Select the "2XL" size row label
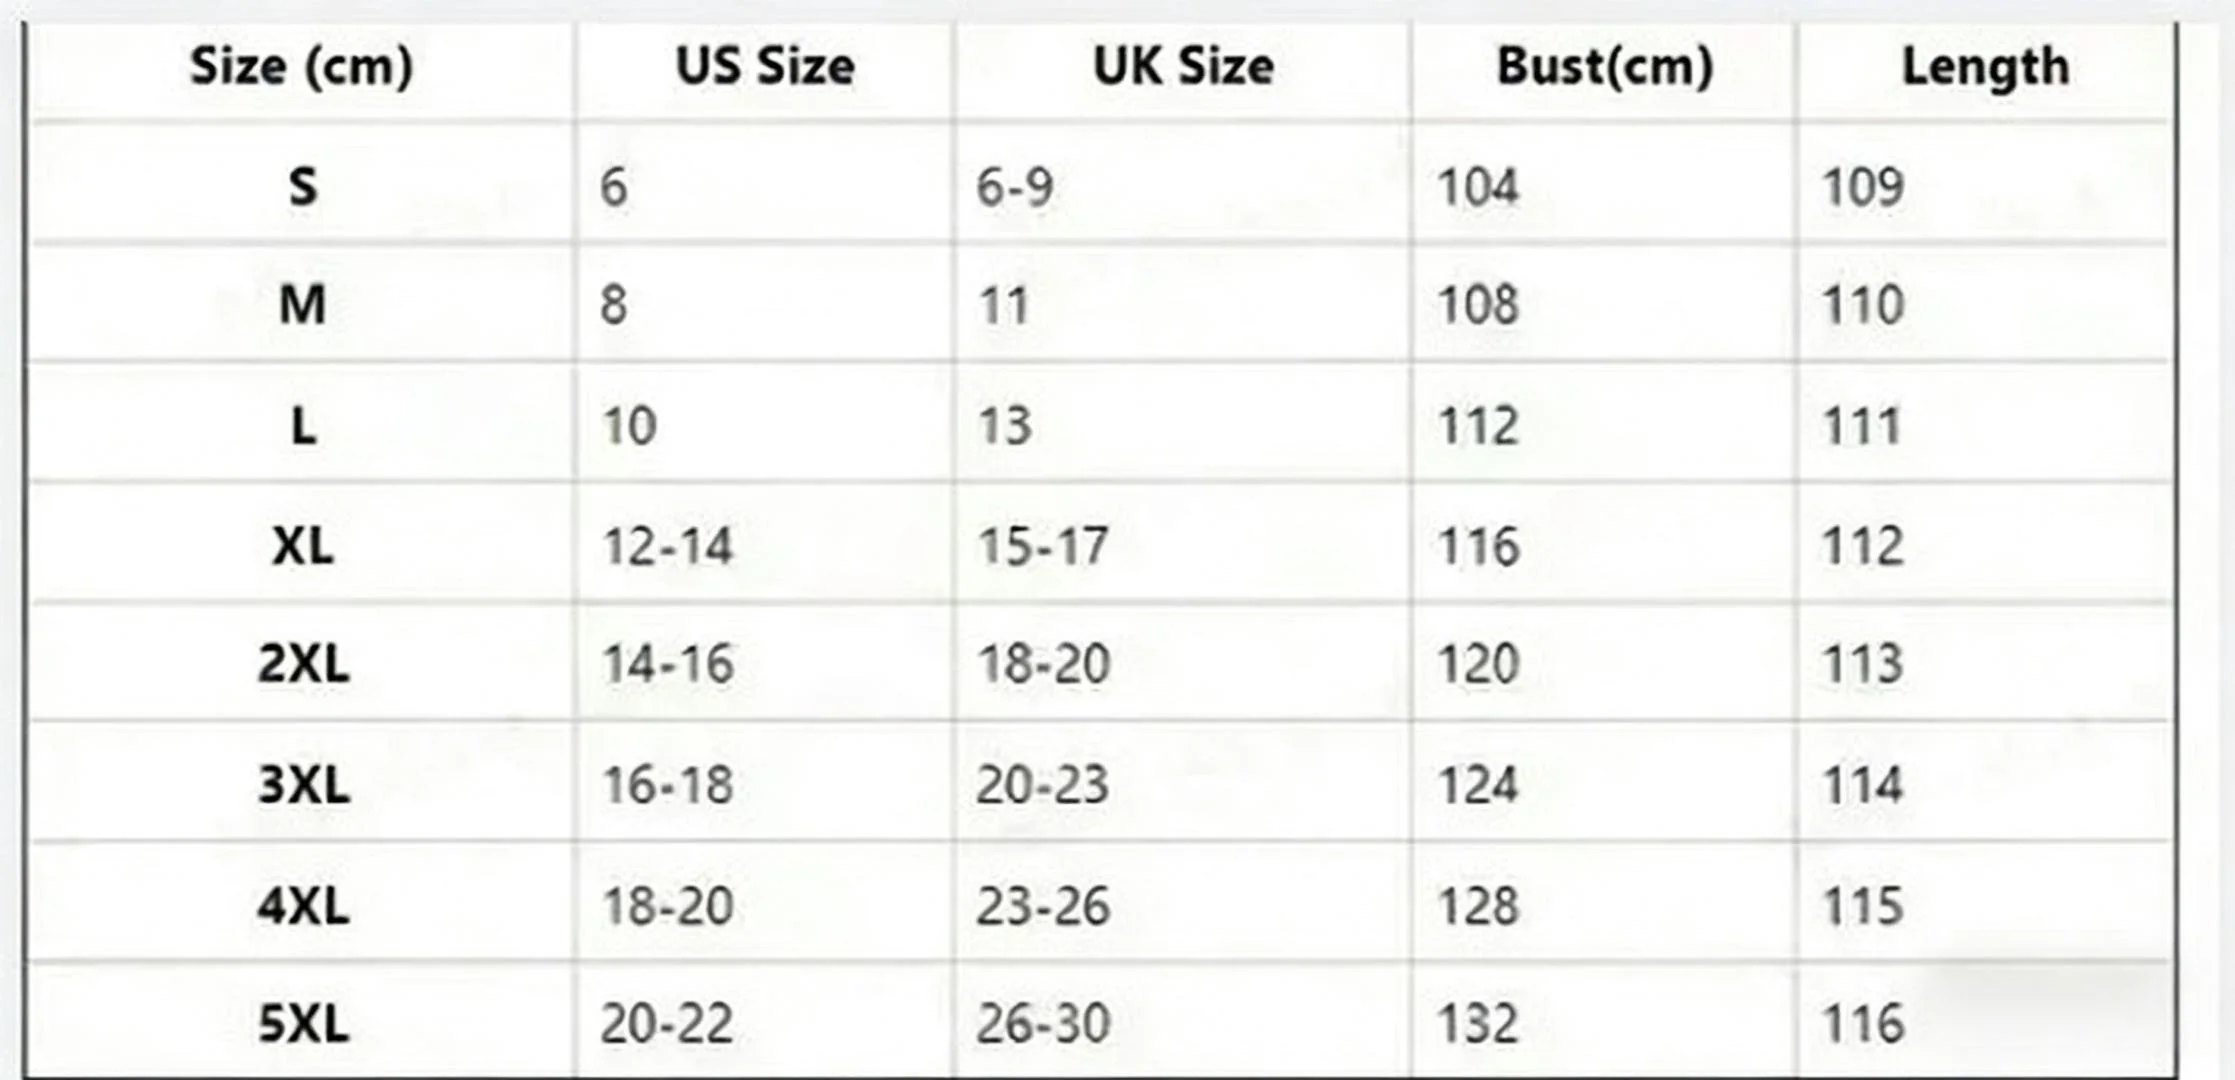Image resolution: width=2235 pixels, height=1080 pixels. point(303,664)
